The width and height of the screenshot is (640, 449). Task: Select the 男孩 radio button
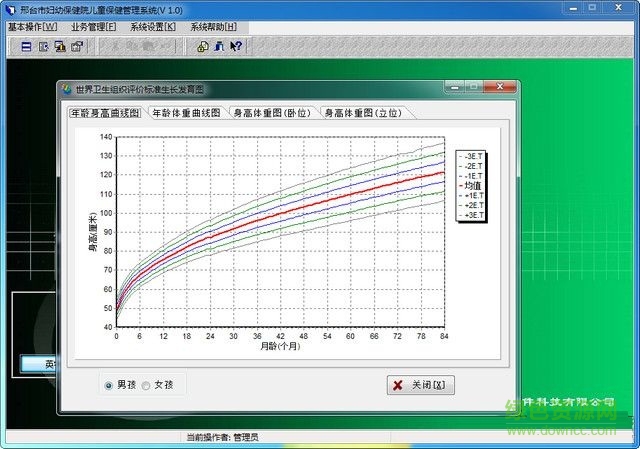tap(108, 385)
